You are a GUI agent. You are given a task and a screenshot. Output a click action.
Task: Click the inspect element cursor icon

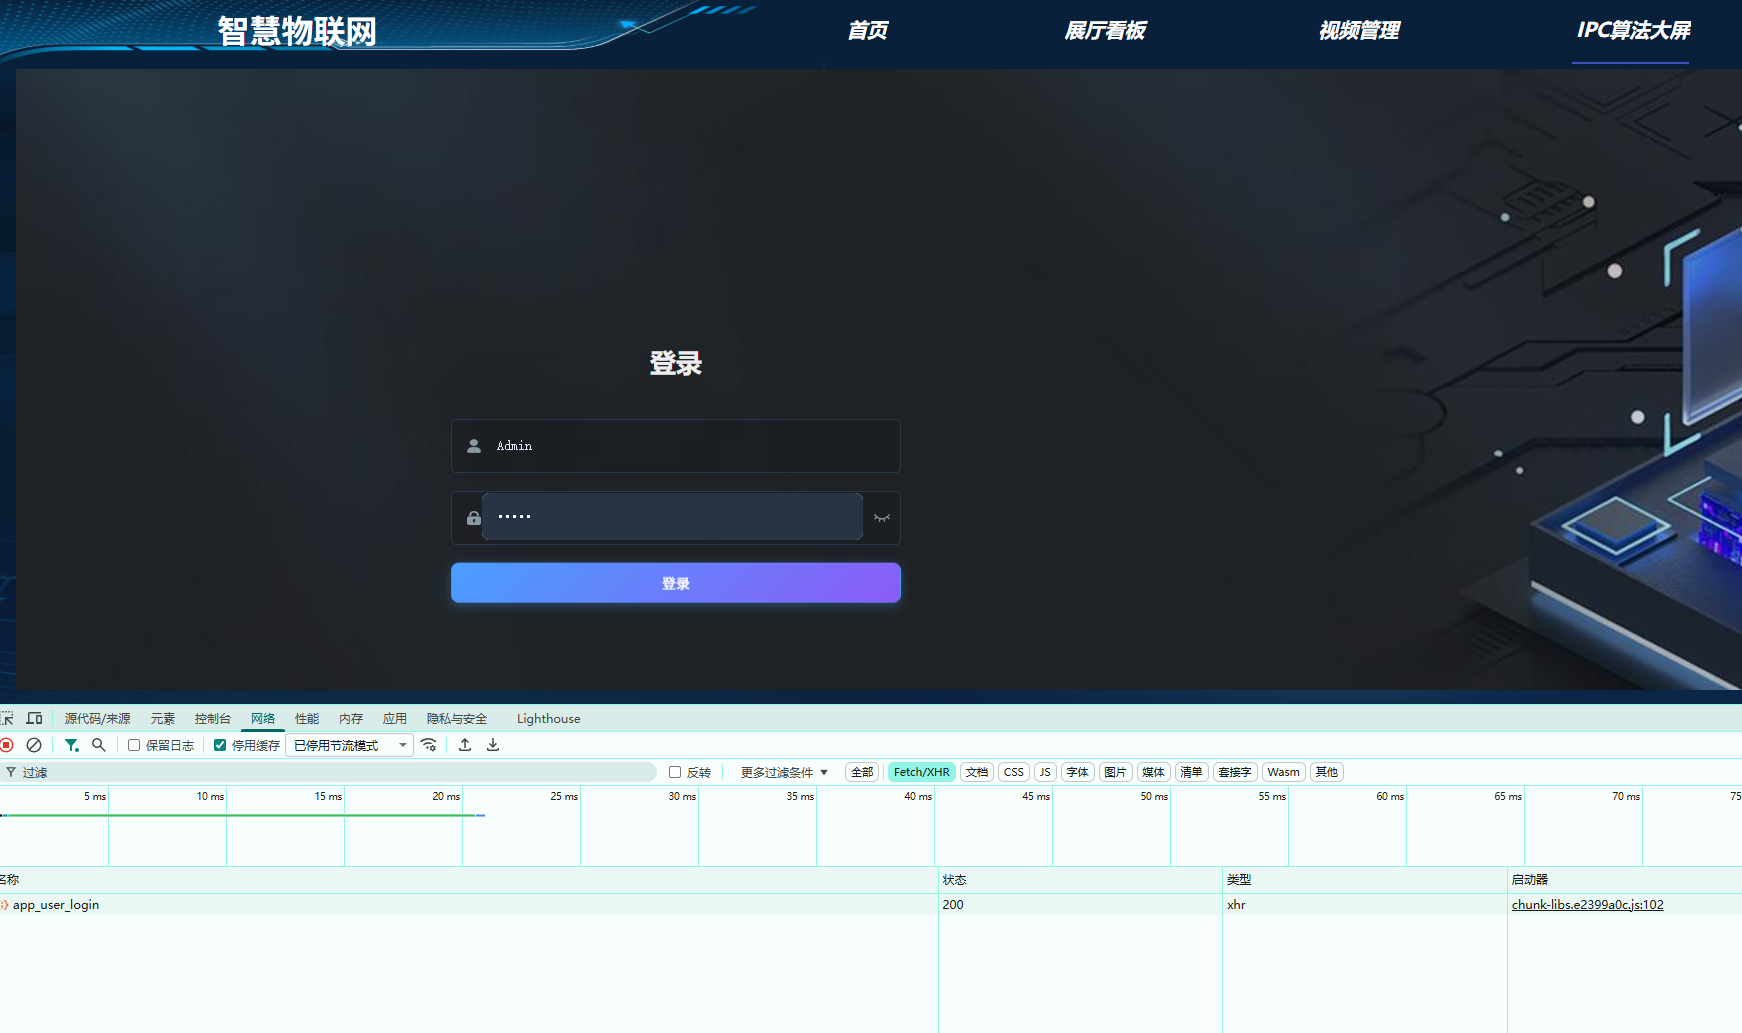pos(7,718)
